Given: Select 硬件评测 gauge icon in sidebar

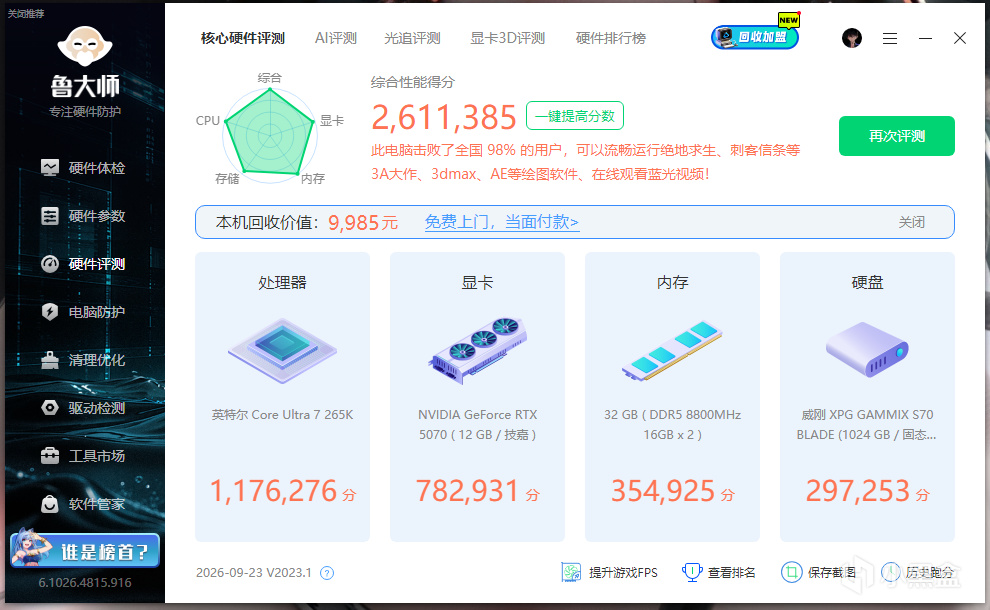Looking at the screenshot, I should [50, 264].
